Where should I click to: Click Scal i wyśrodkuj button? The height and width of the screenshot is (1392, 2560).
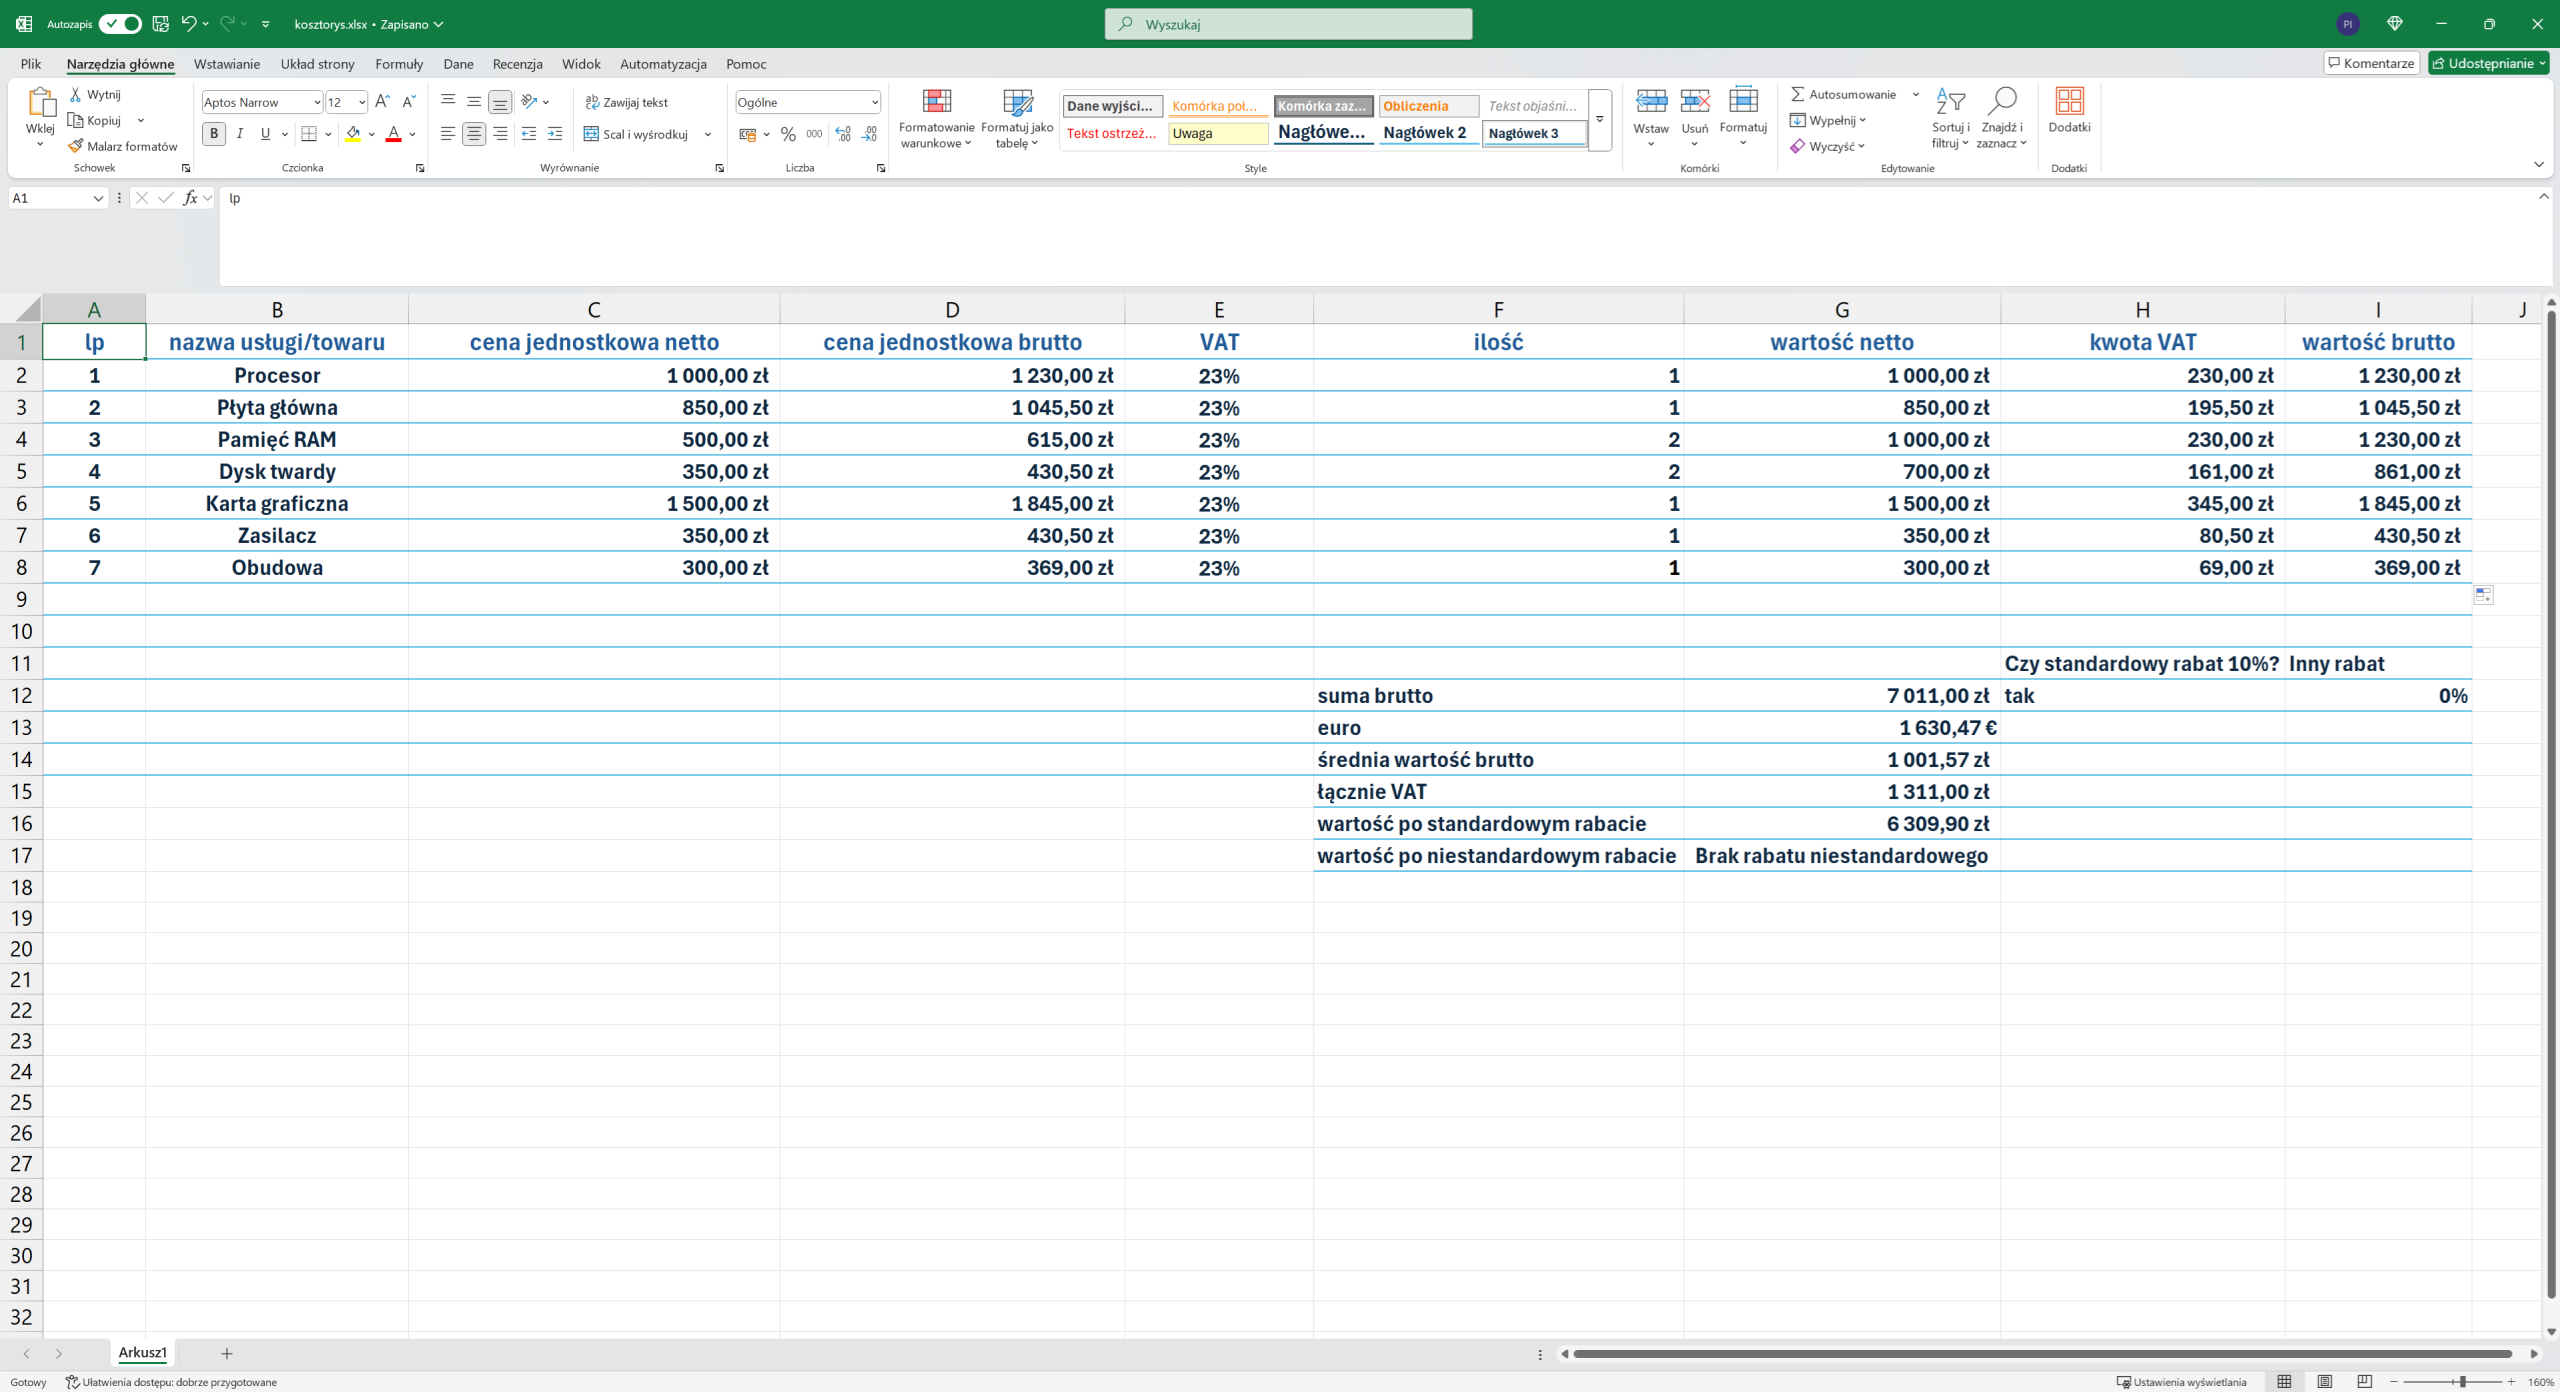point(638,134)
